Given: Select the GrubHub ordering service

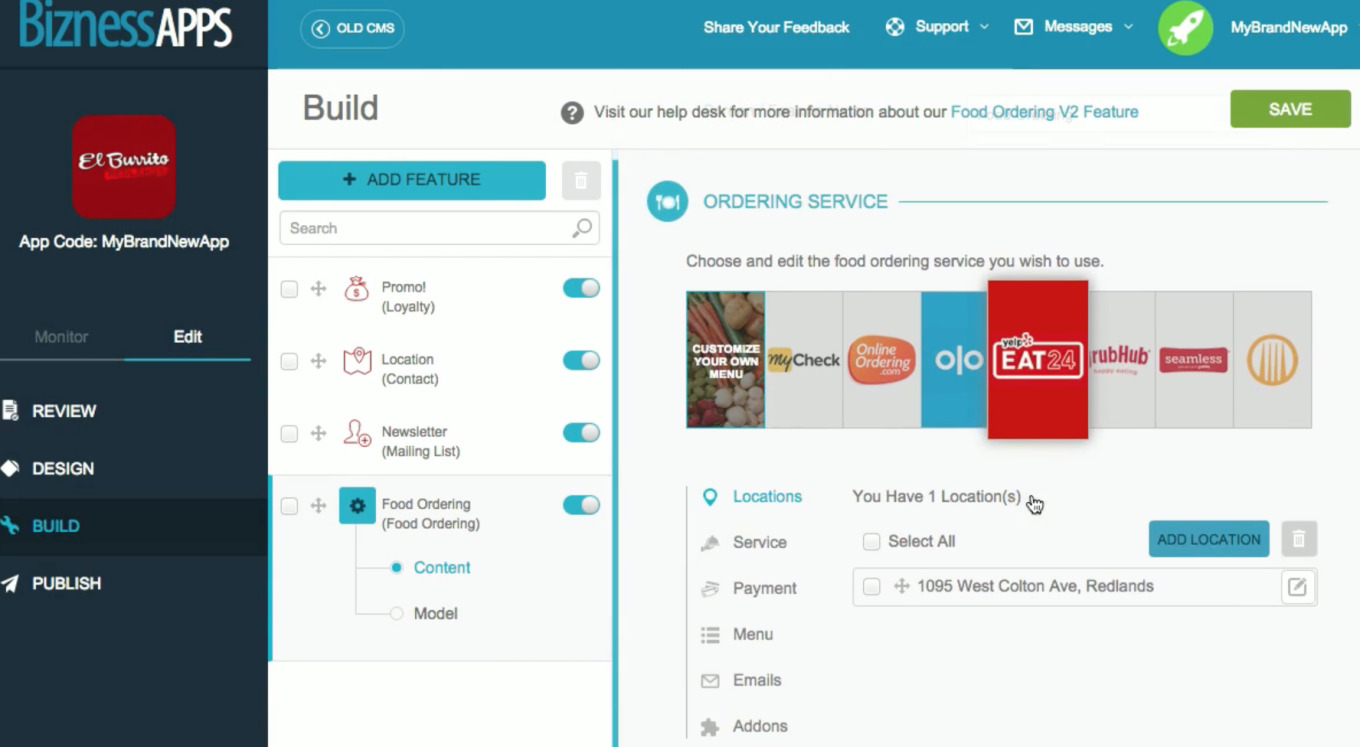Looking at the screenshot, I should (x=1121, y=360).
